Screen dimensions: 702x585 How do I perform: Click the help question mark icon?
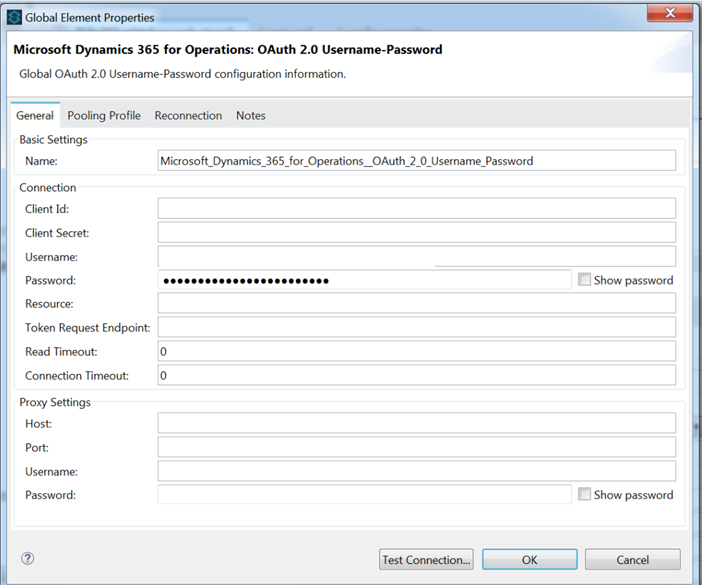(28, 559)
